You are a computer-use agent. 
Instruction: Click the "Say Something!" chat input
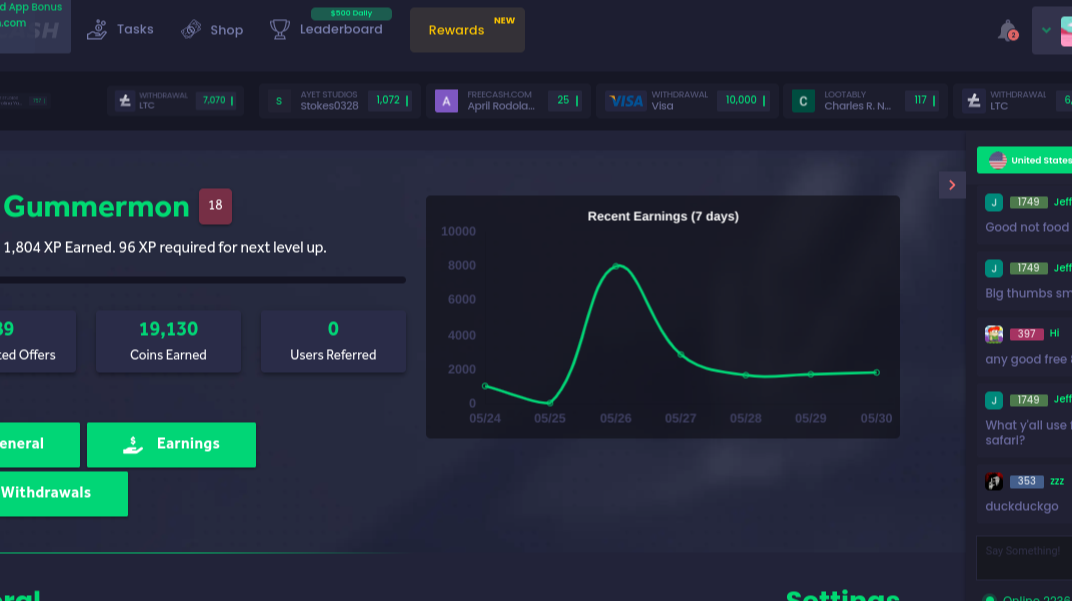pyautogui.click(x=1024, y=557)
